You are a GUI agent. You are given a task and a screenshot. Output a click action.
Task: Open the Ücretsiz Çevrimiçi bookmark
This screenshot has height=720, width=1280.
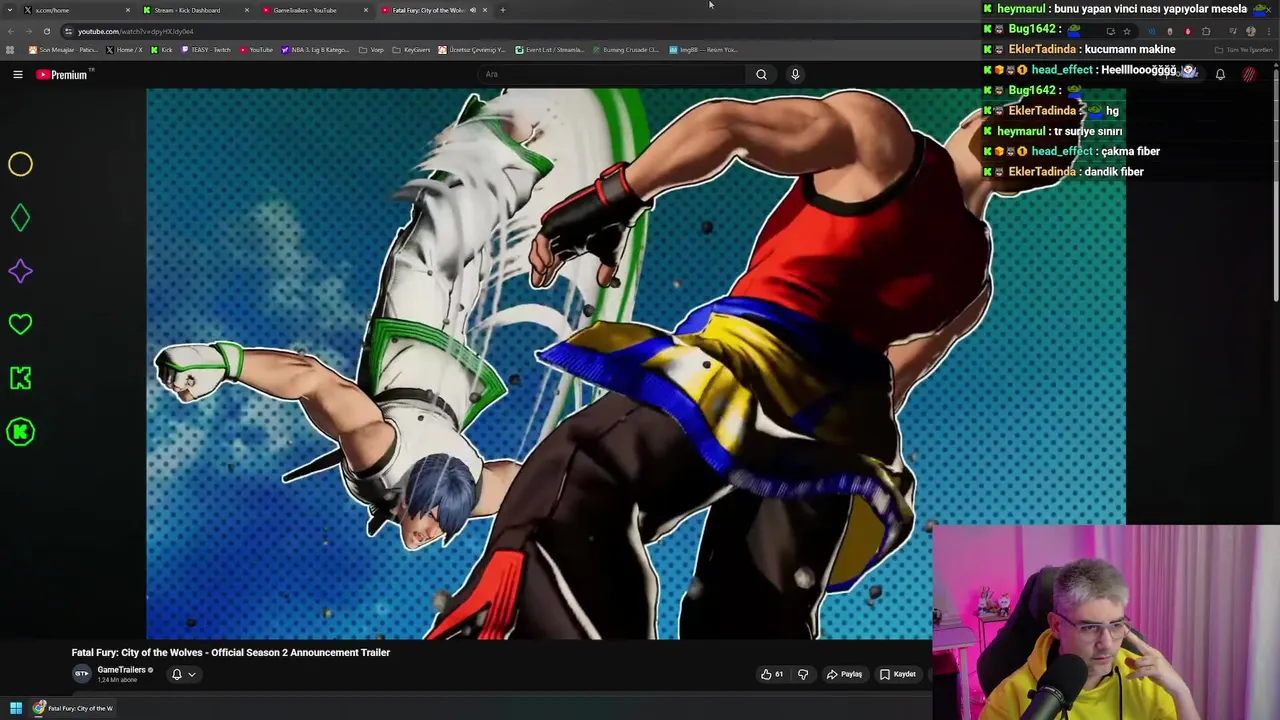click(x=473, y=50)
